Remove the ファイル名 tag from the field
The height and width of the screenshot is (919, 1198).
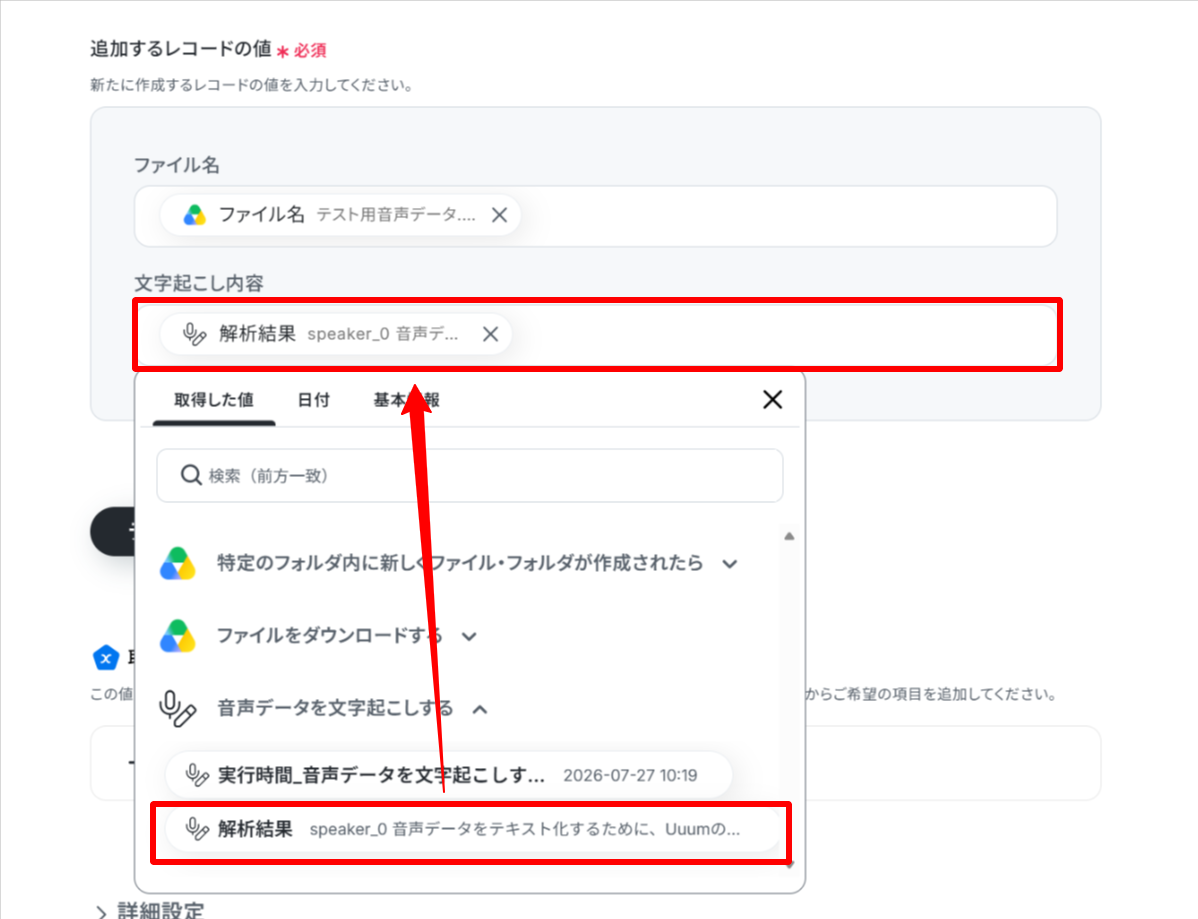pyautogui.click(x=500, y=215)
